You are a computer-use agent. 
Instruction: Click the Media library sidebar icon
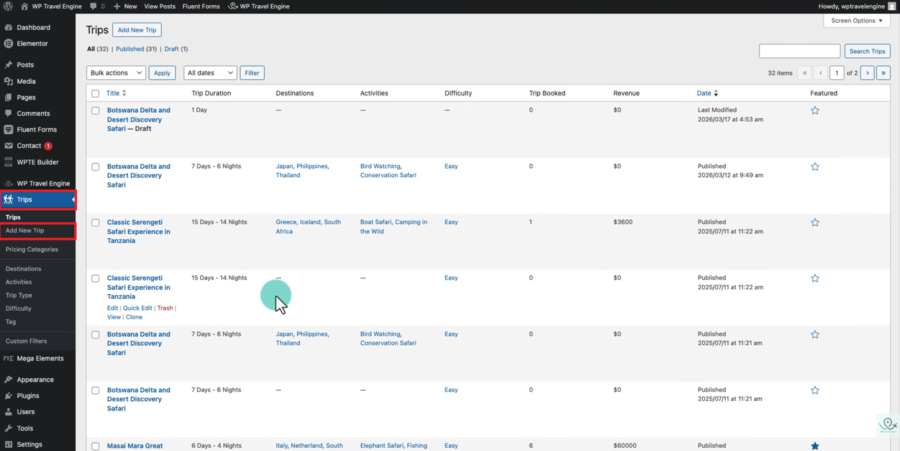pos(8,81)
